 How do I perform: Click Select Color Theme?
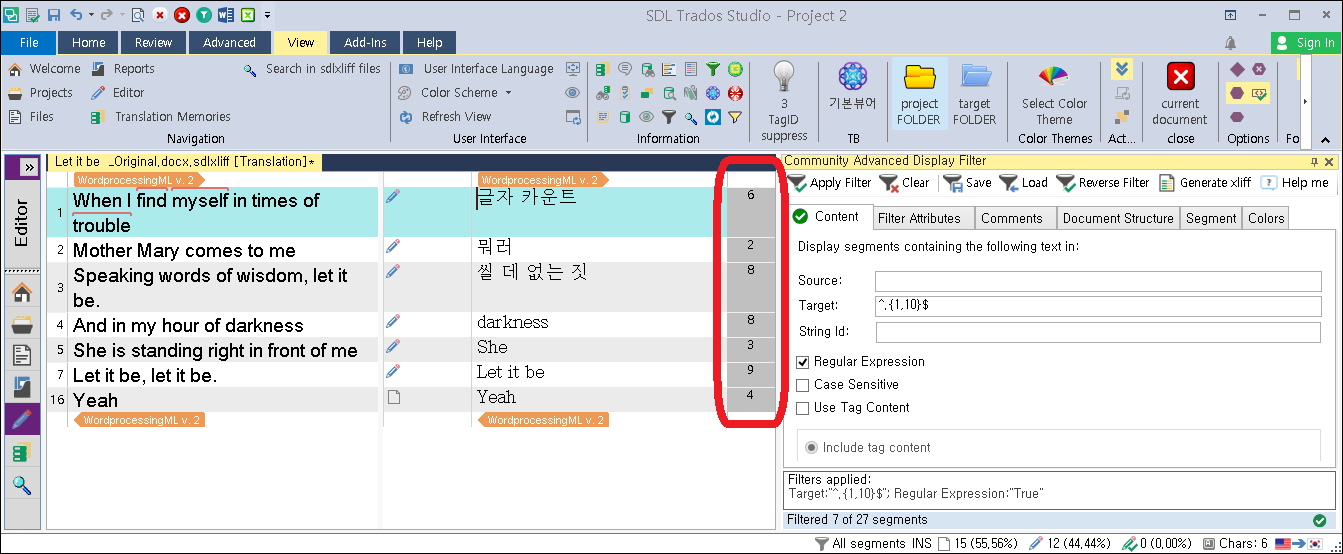pos(1054,94)
